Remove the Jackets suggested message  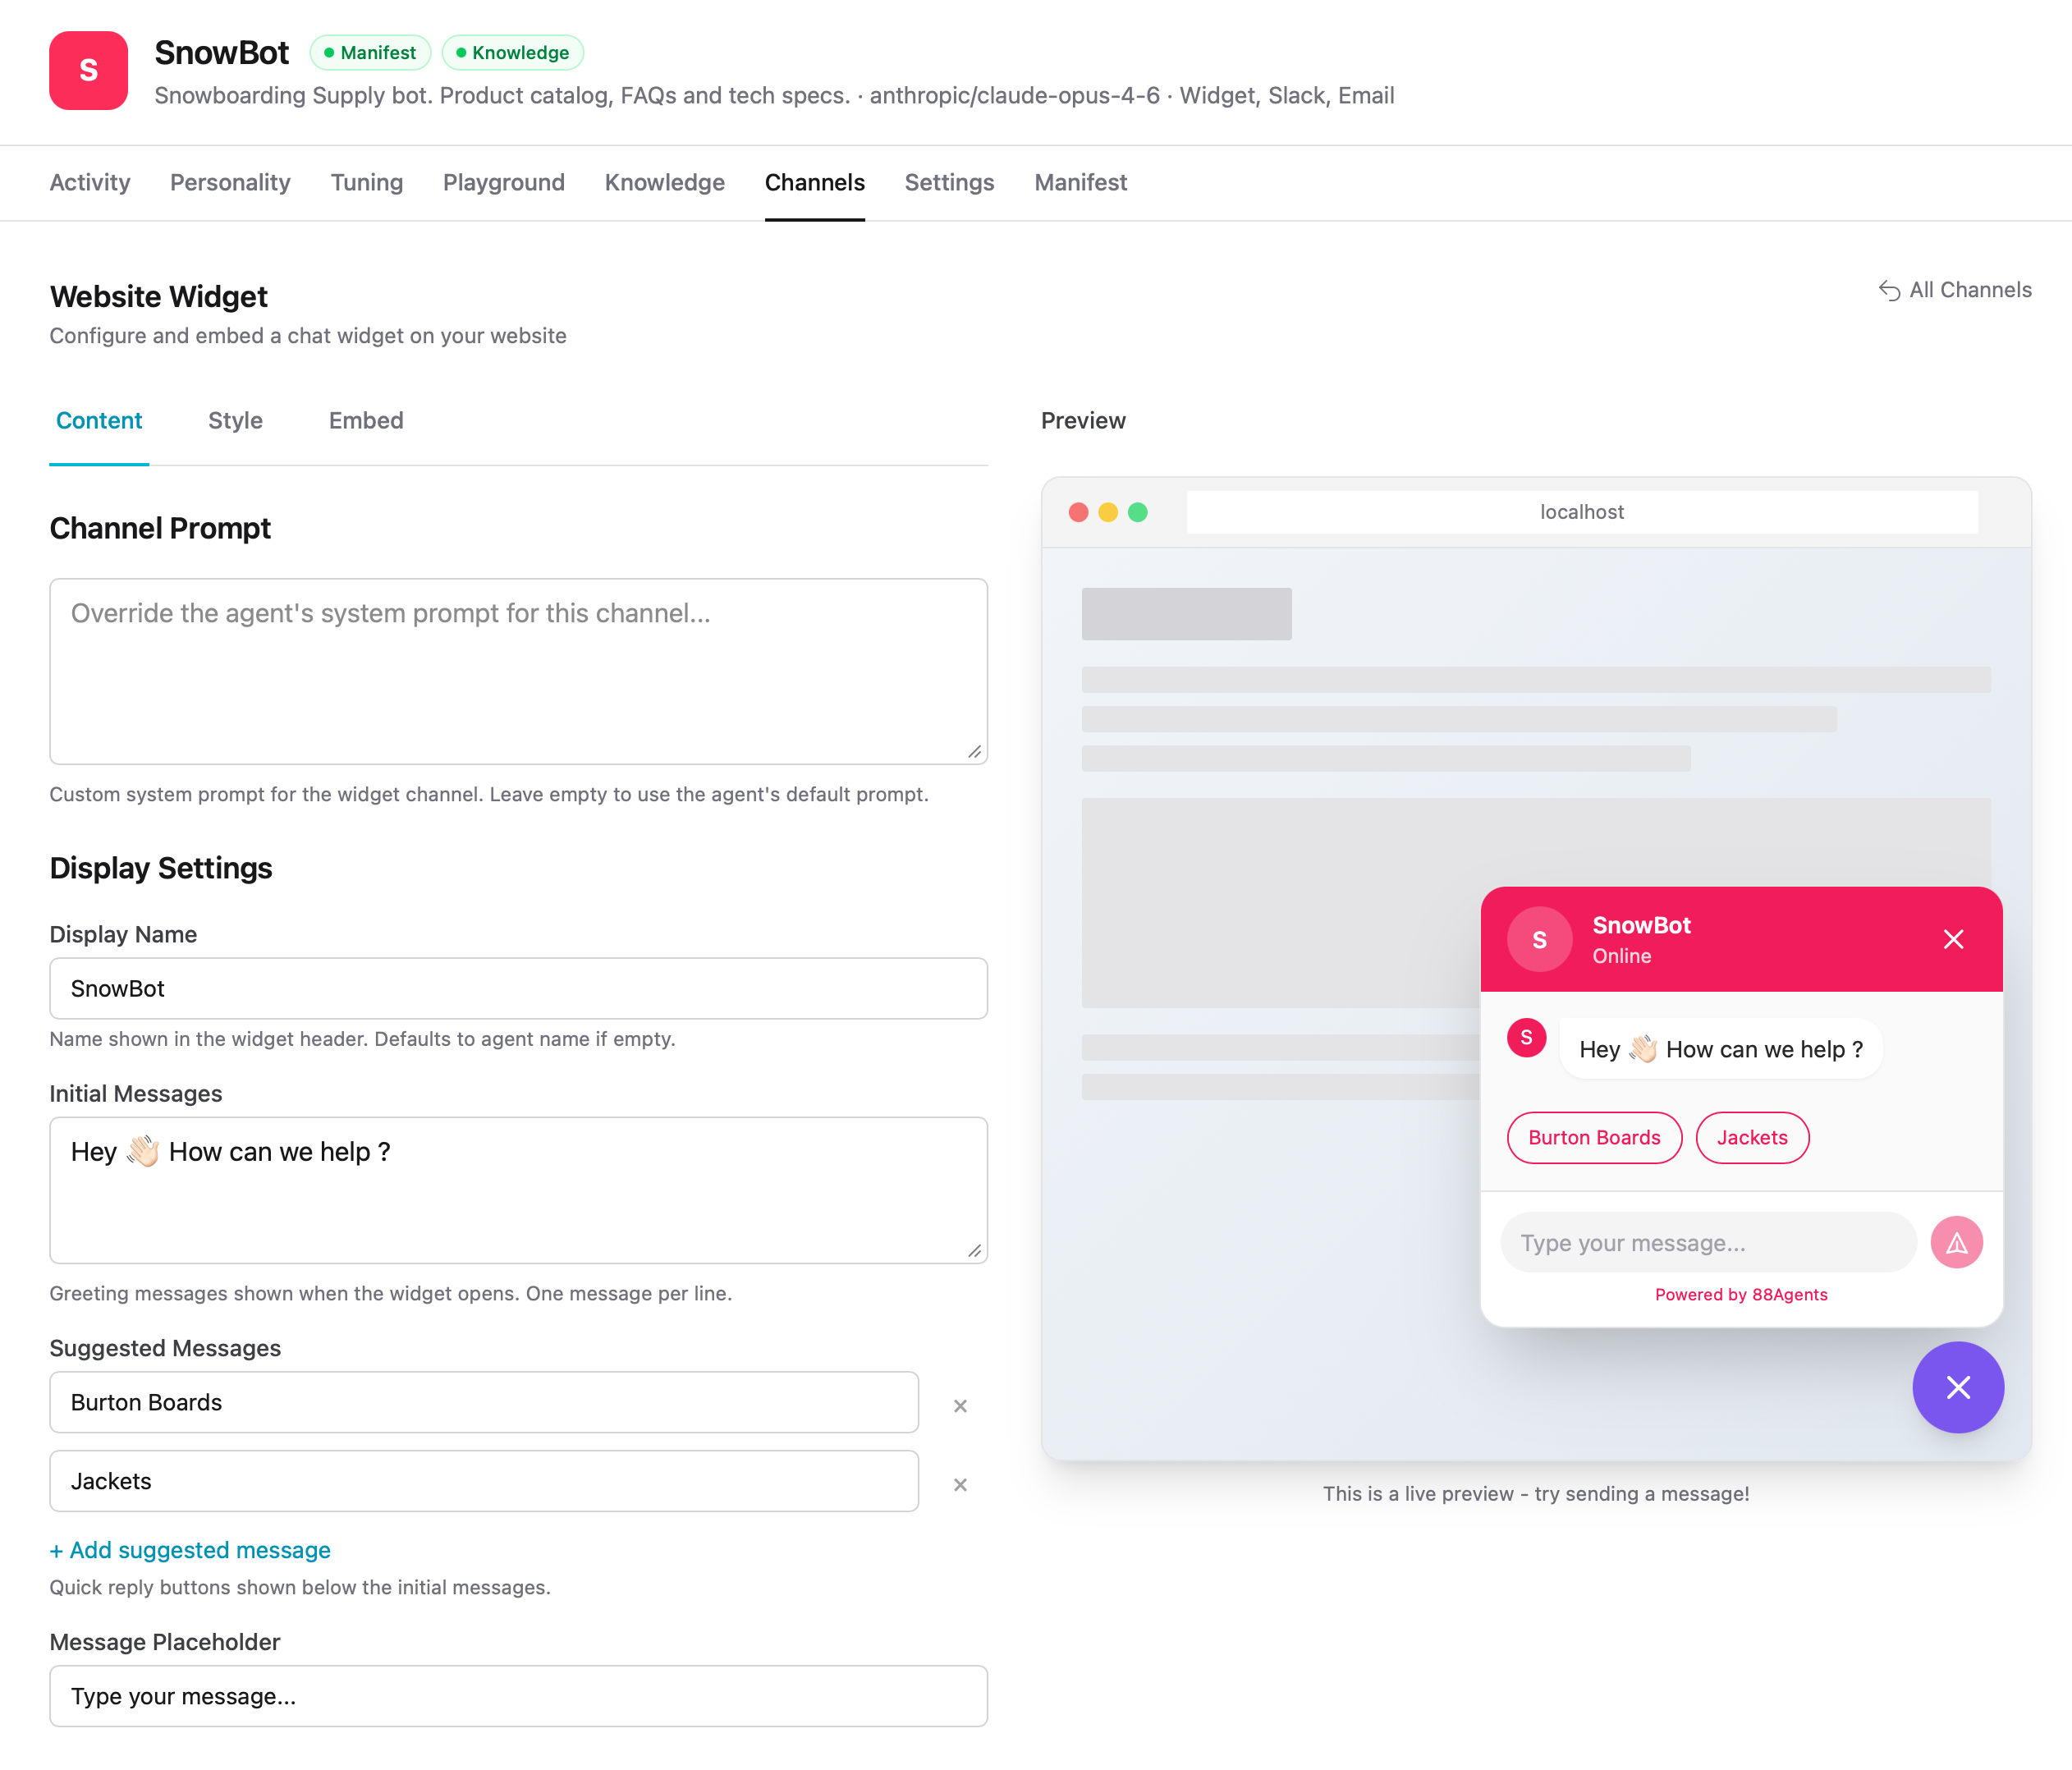pos(959,1484)
